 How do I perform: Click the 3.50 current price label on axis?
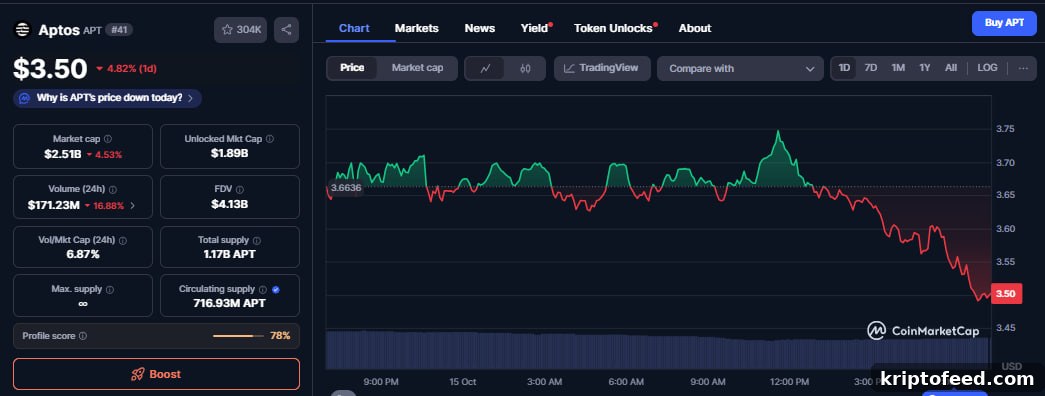click(1006, 293)
